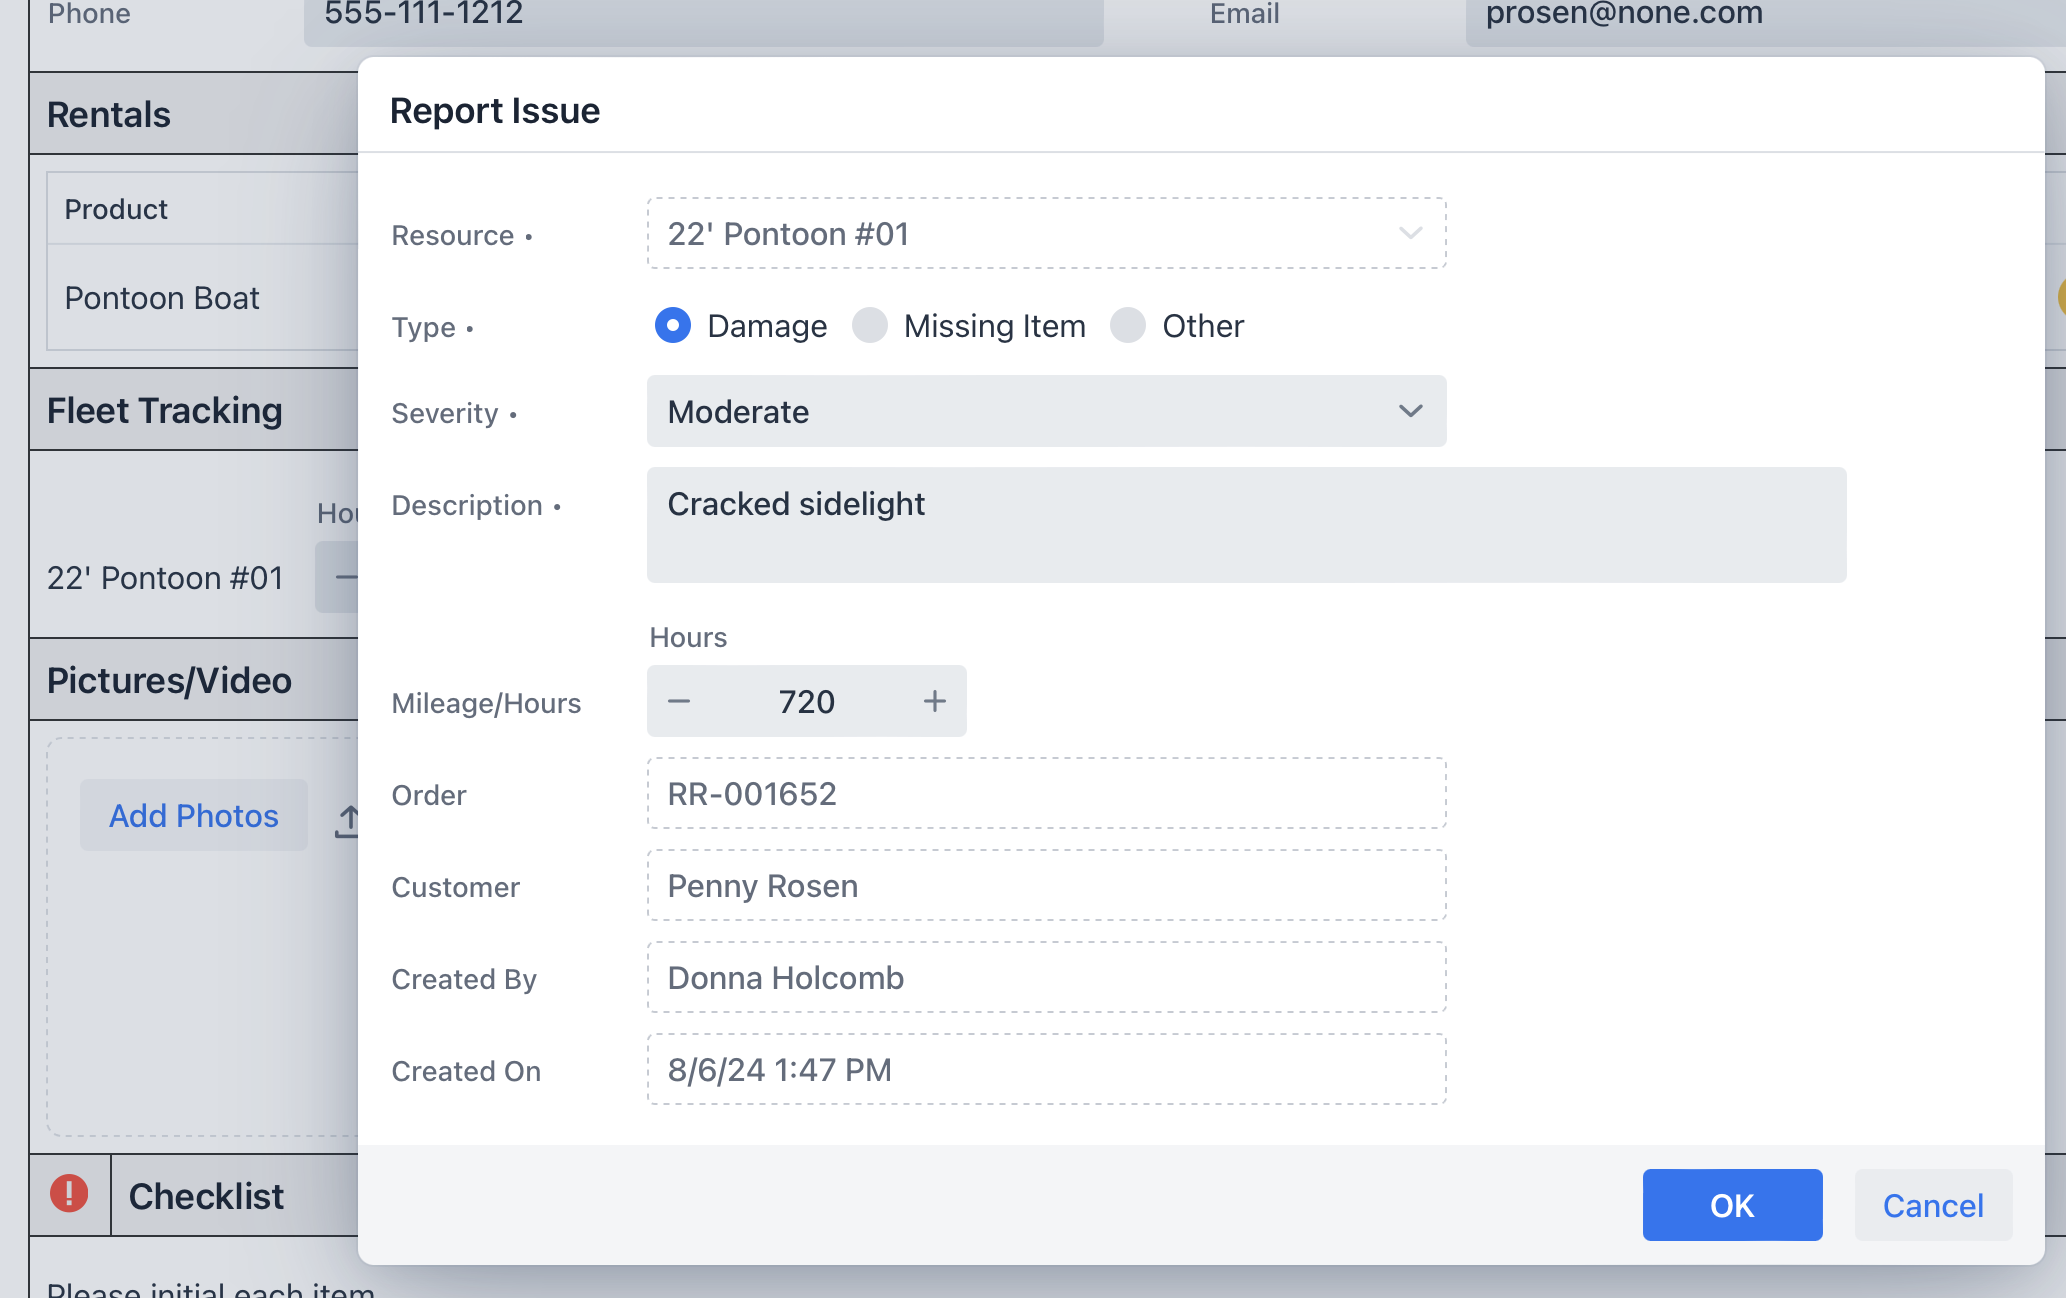Image resolution: width=2066 pixels, height=1298 pixels.
Task: Open the Resource dropdown showing 22' Pontoon #01
Action: [1046, 233]
